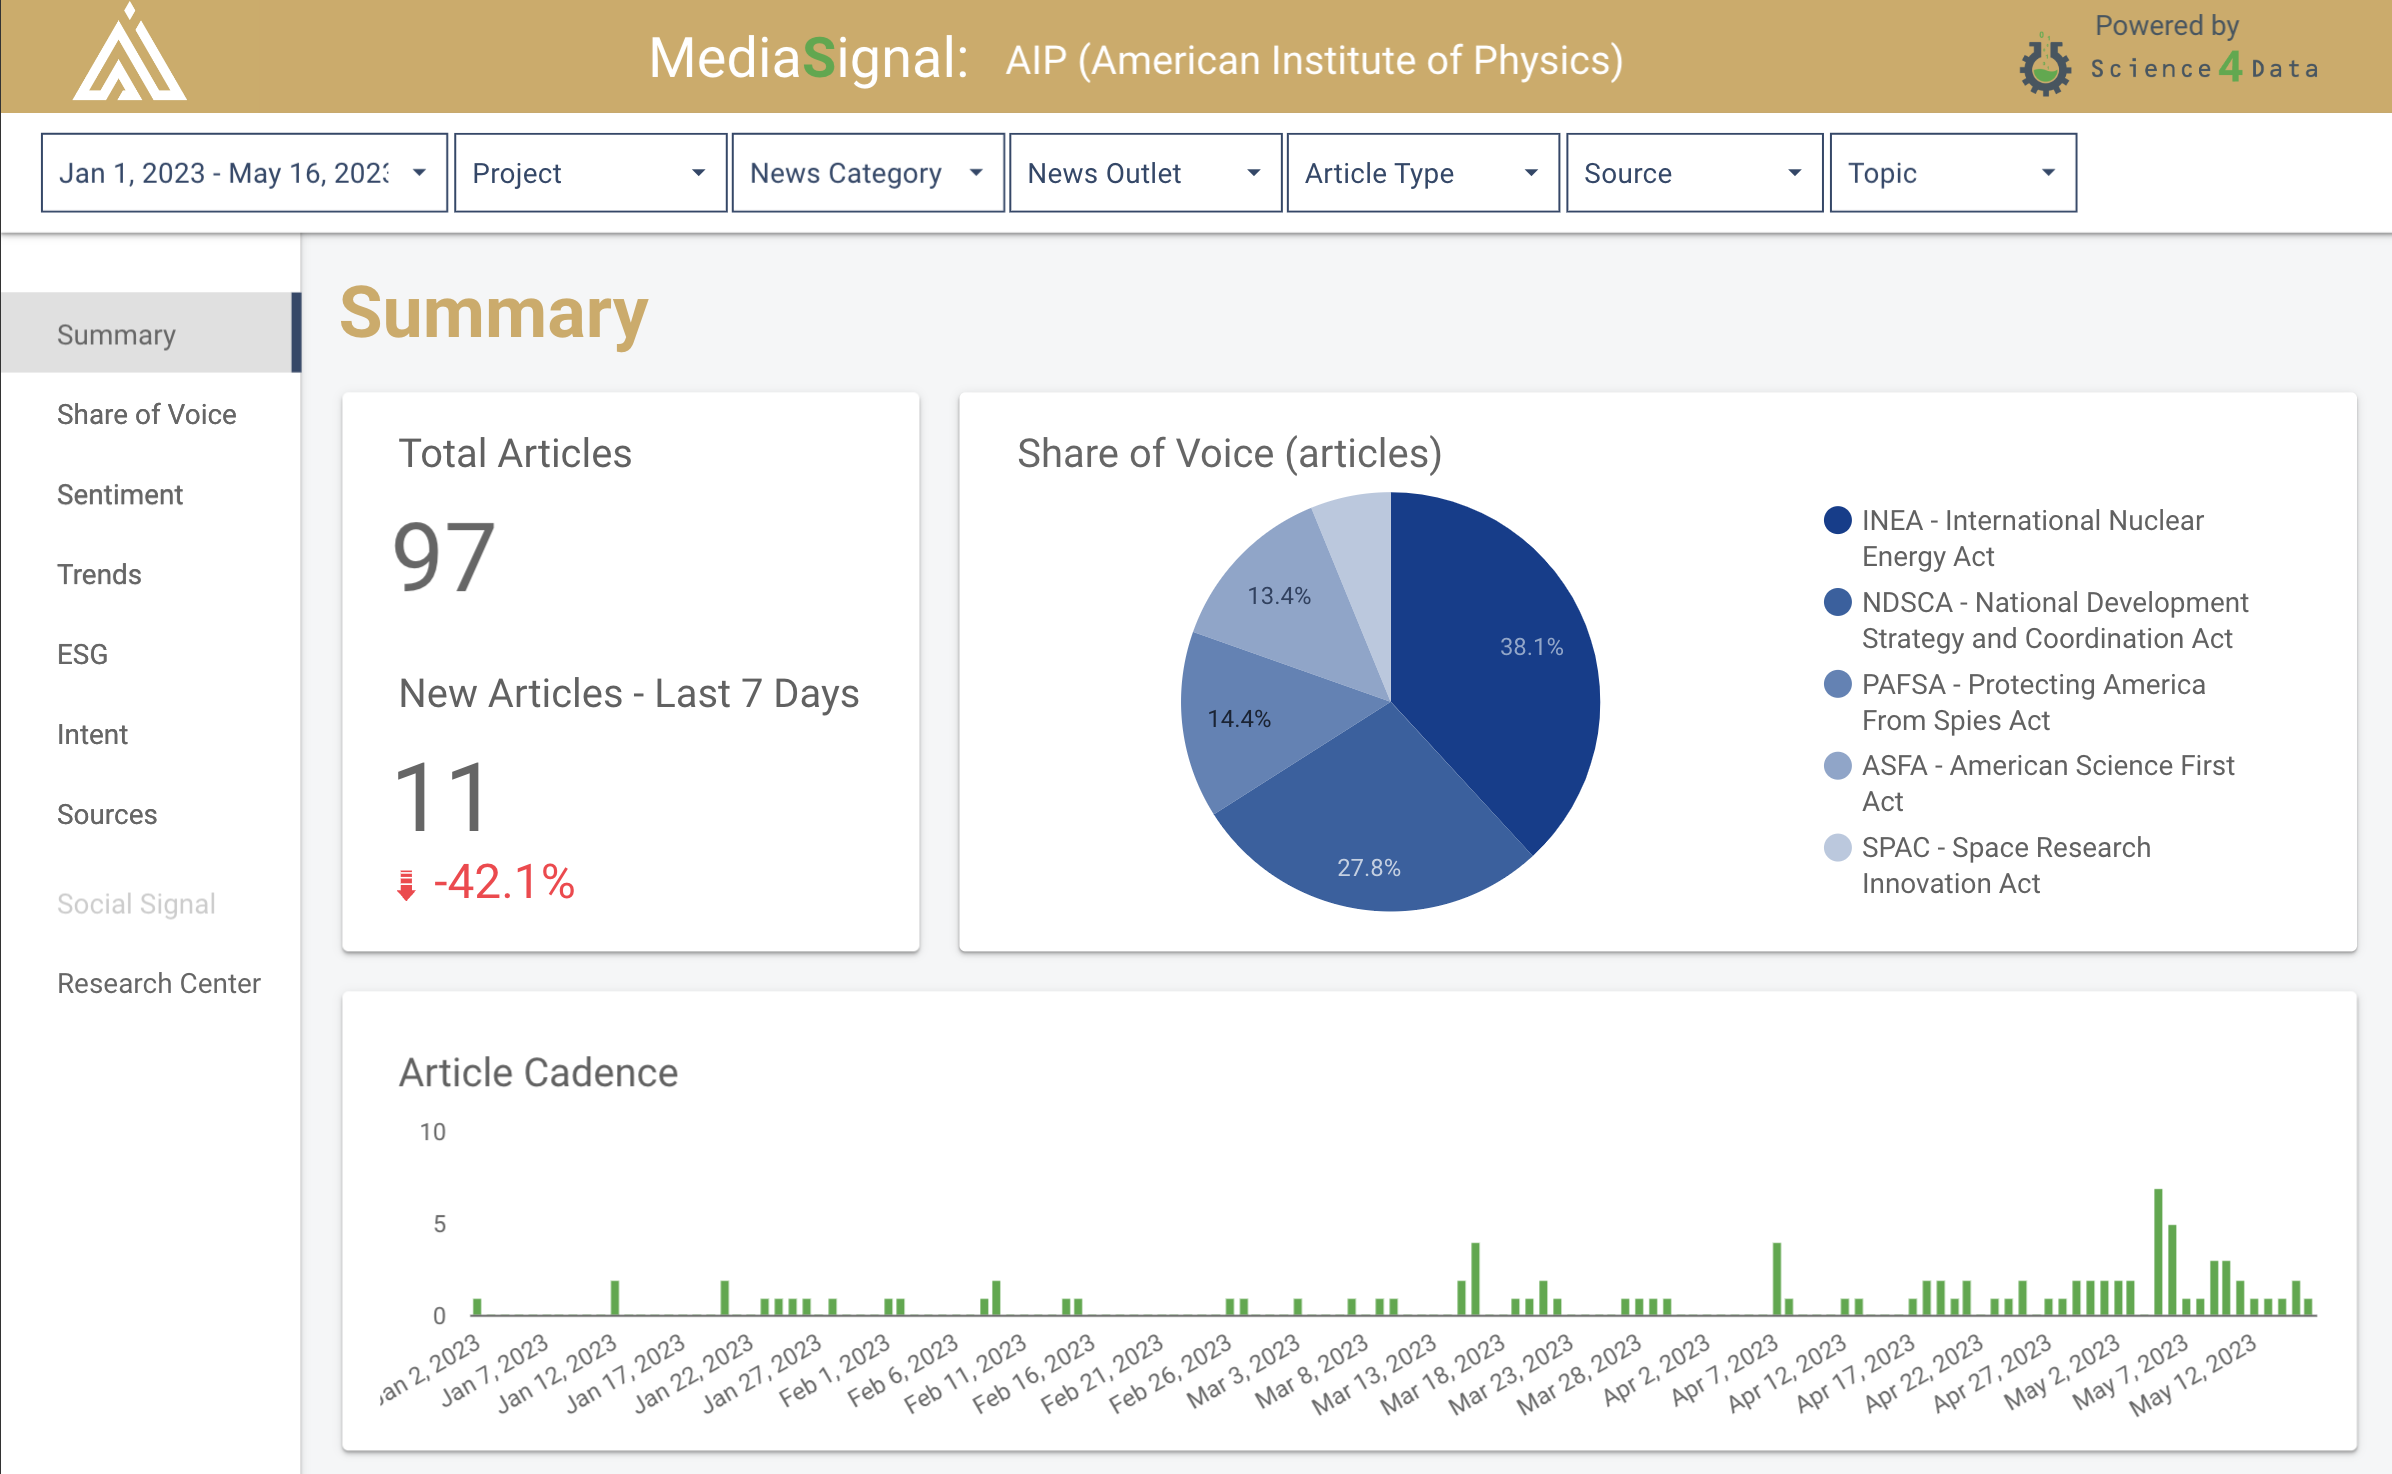Select Summary in the sidebar
2392x1474 pixels.
click(150, 334)
